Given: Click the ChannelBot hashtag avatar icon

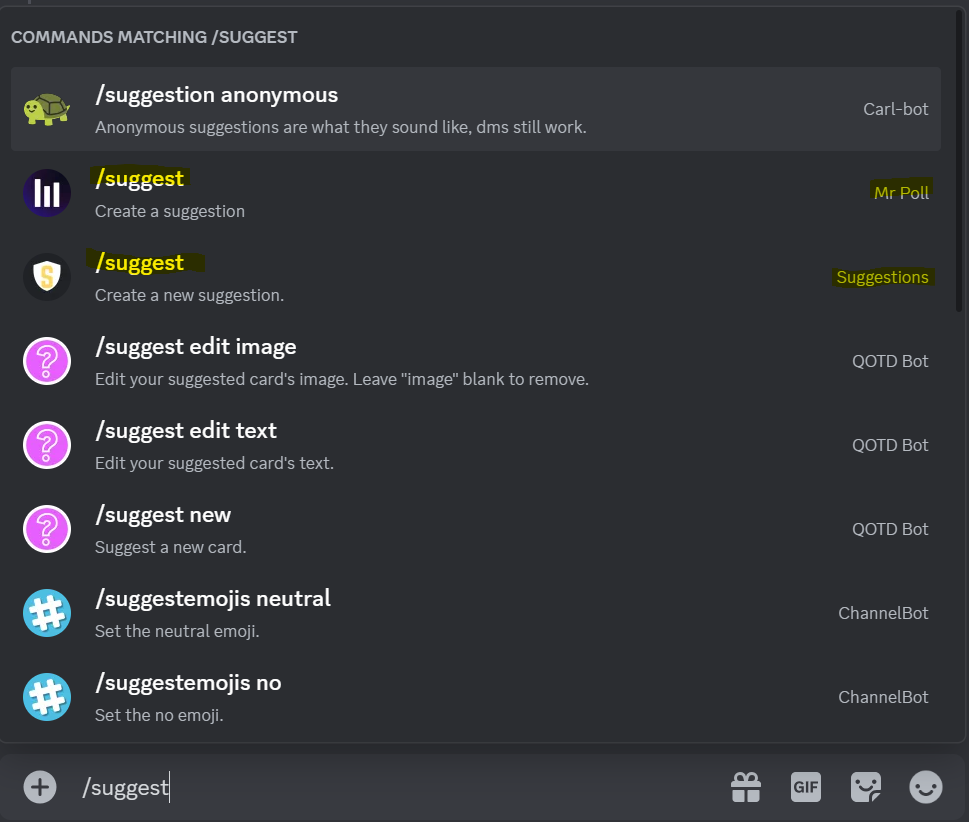Looking at the screenshot, I should (x=44, y=613).
